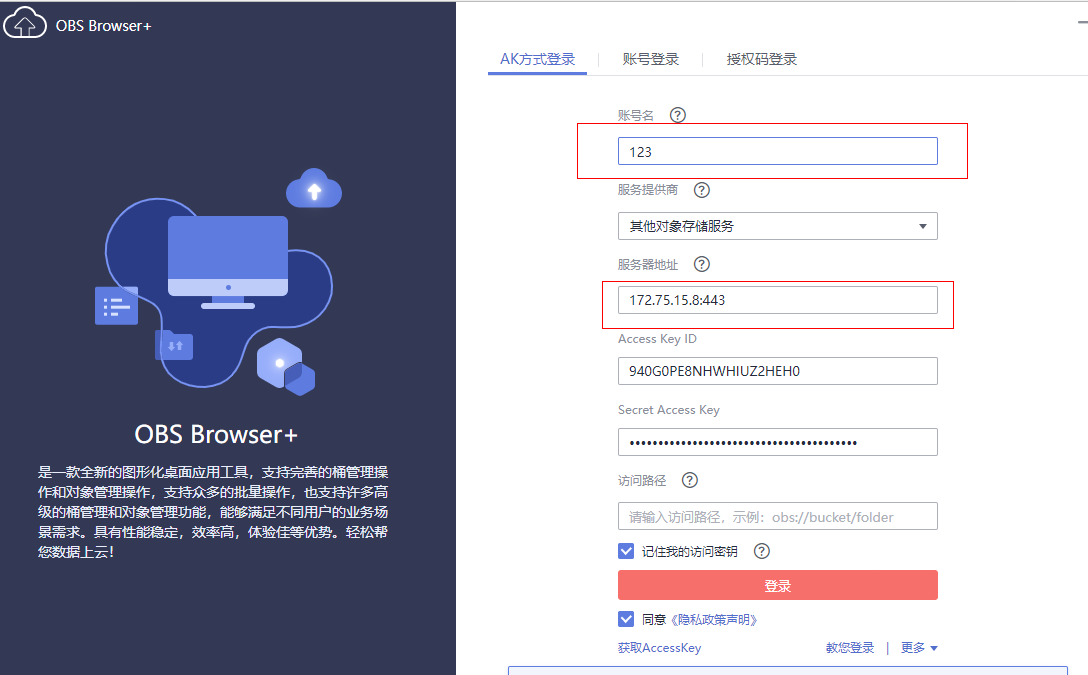Open help icon beside 账号名 label
This screenshot has height=675, width=1088.
click(678, 115)
